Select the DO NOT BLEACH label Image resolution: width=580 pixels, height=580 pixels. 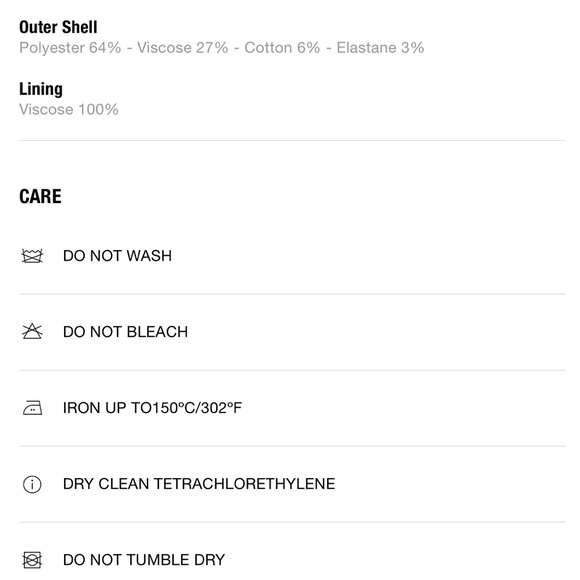pos(125,332)
